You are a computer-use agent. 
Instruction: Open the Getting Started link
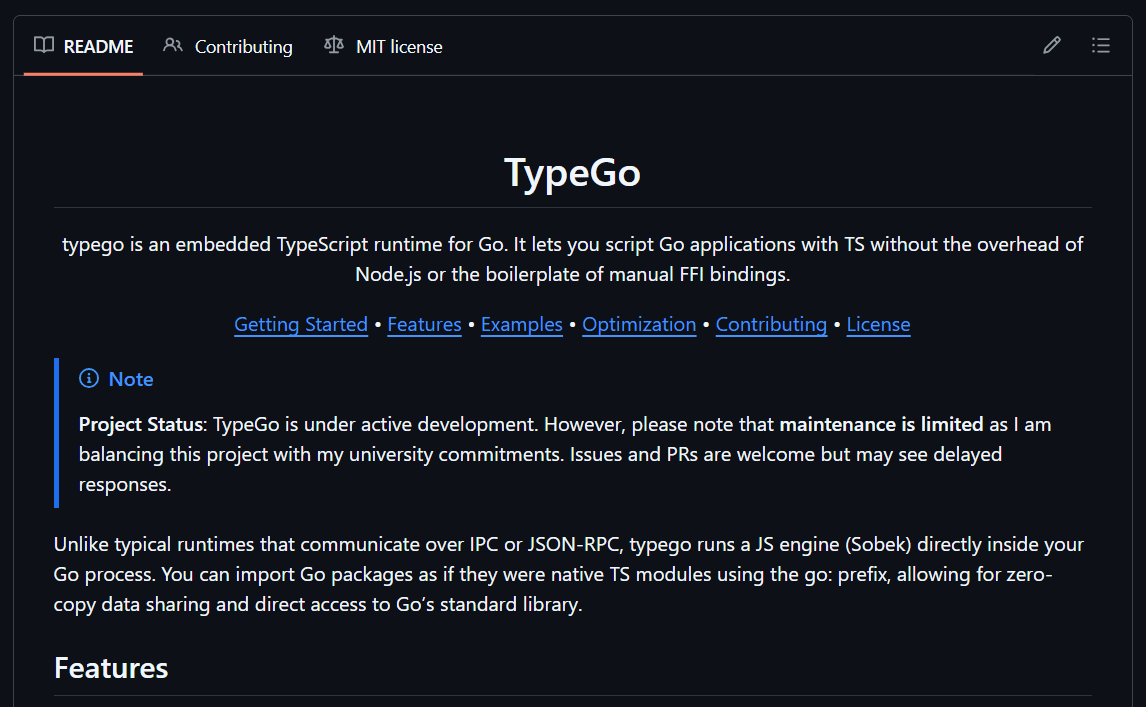click(x=300, y=324)
